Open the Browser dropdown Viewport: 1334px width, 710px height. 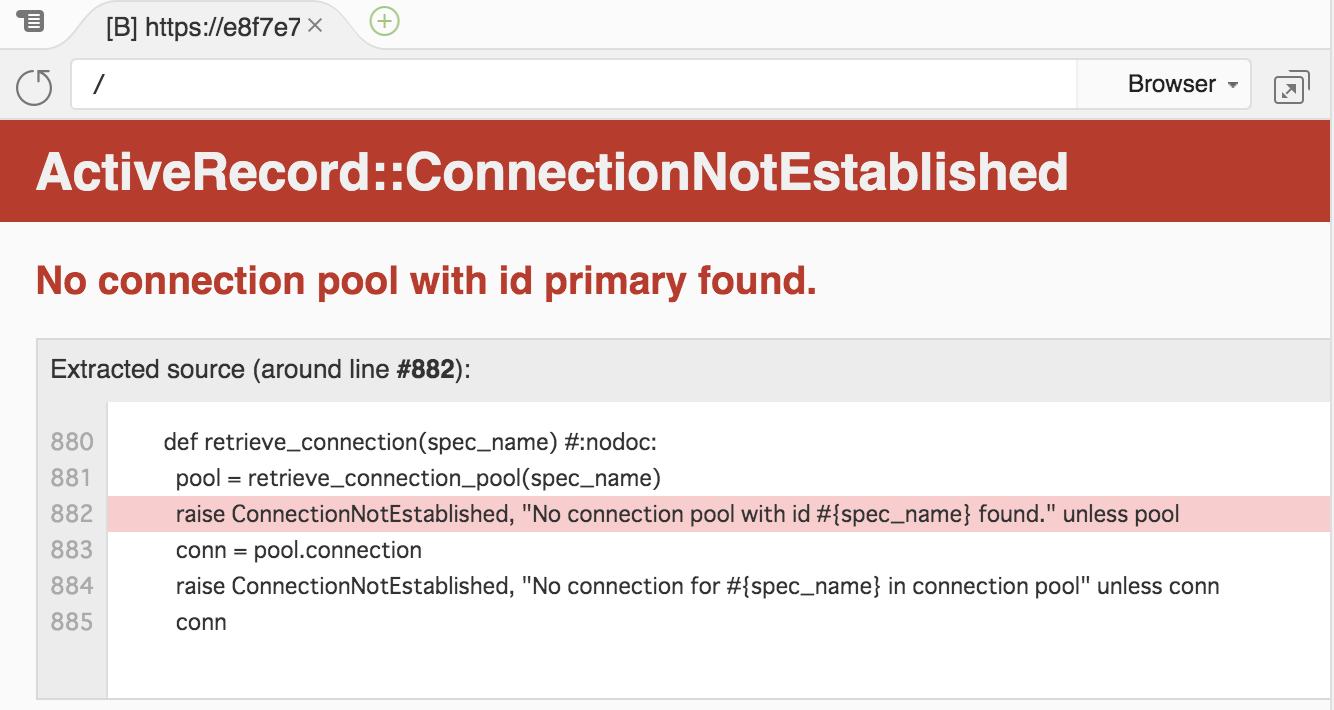[1182, 84]
